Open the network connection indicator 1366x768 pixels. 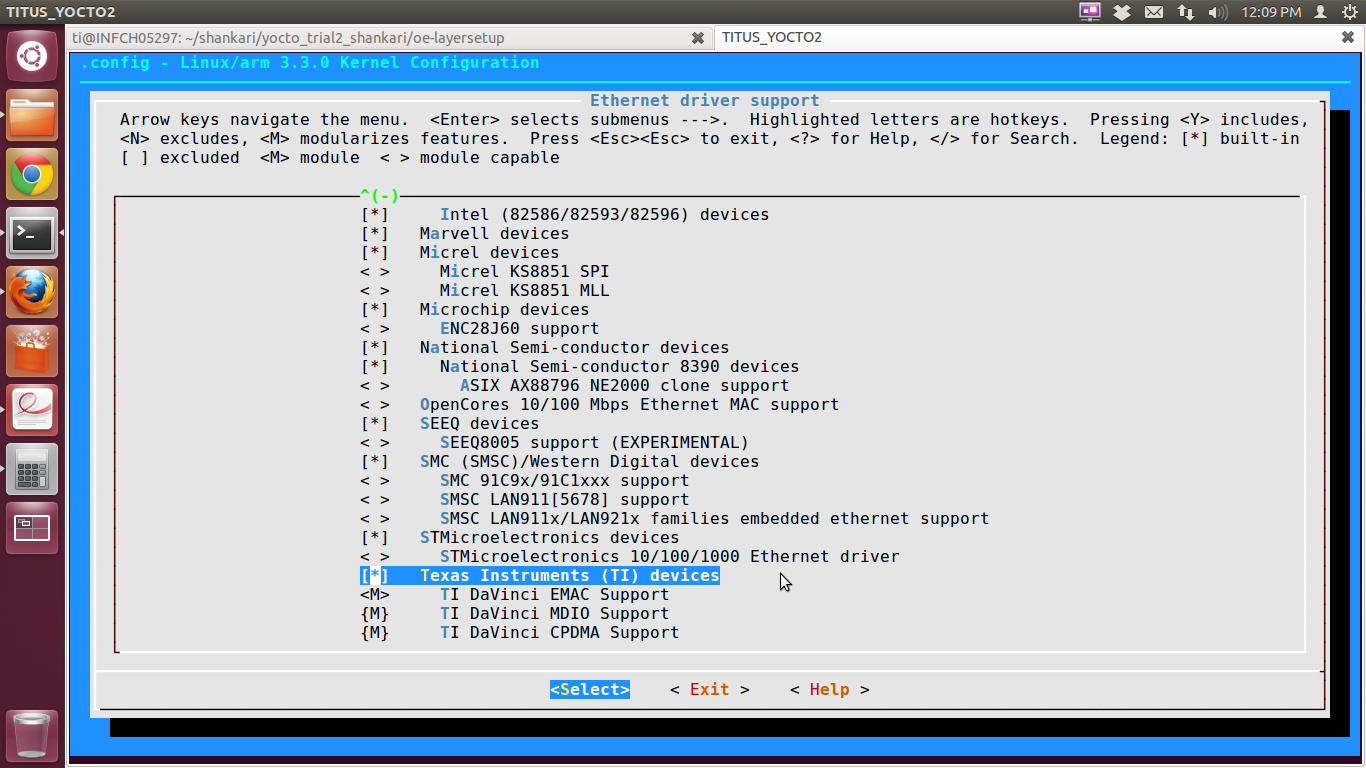click(x=1186, y=12)
